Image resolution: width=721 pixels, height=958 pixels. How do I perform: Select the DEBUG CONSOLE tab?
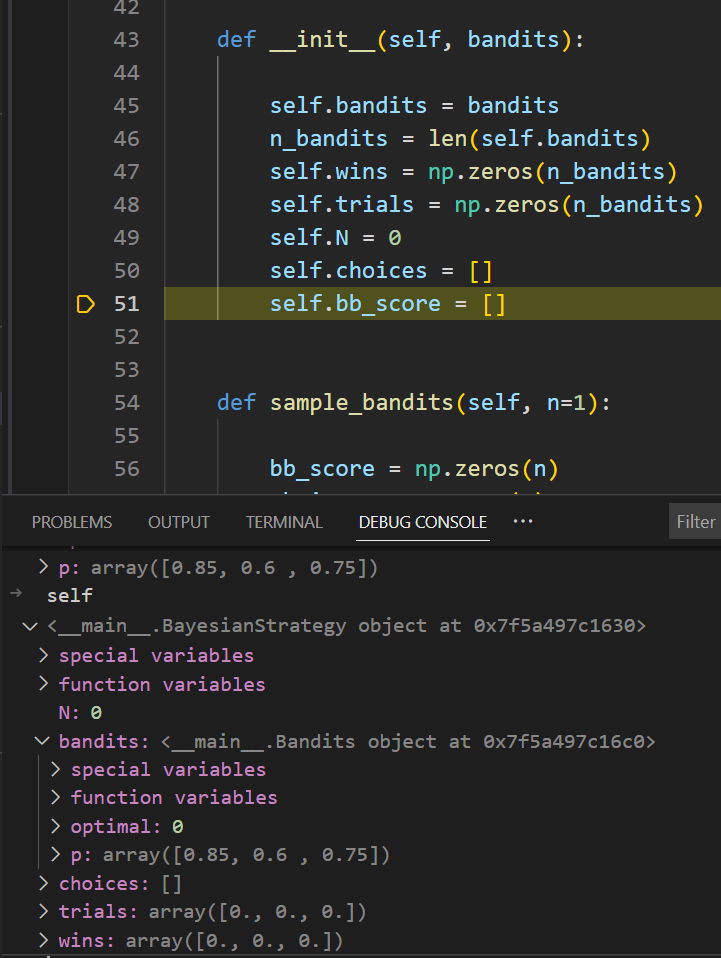pyautogui.click(x=423, y=522)
